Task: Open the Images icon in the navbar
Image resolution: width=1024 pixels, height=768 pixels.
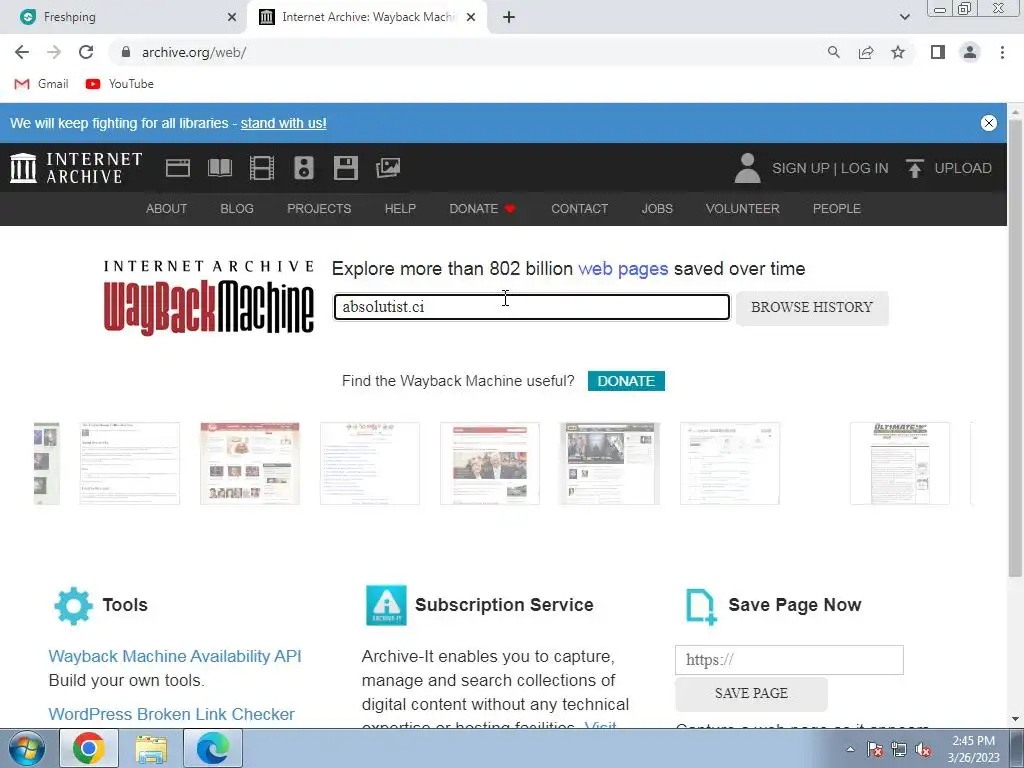Action: pos(388,168)
